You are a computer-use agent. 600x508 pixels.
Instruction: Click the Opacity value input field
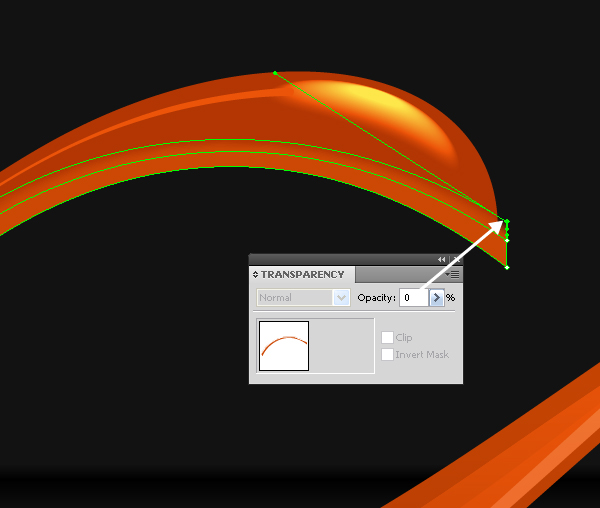[x=414, y=298]
